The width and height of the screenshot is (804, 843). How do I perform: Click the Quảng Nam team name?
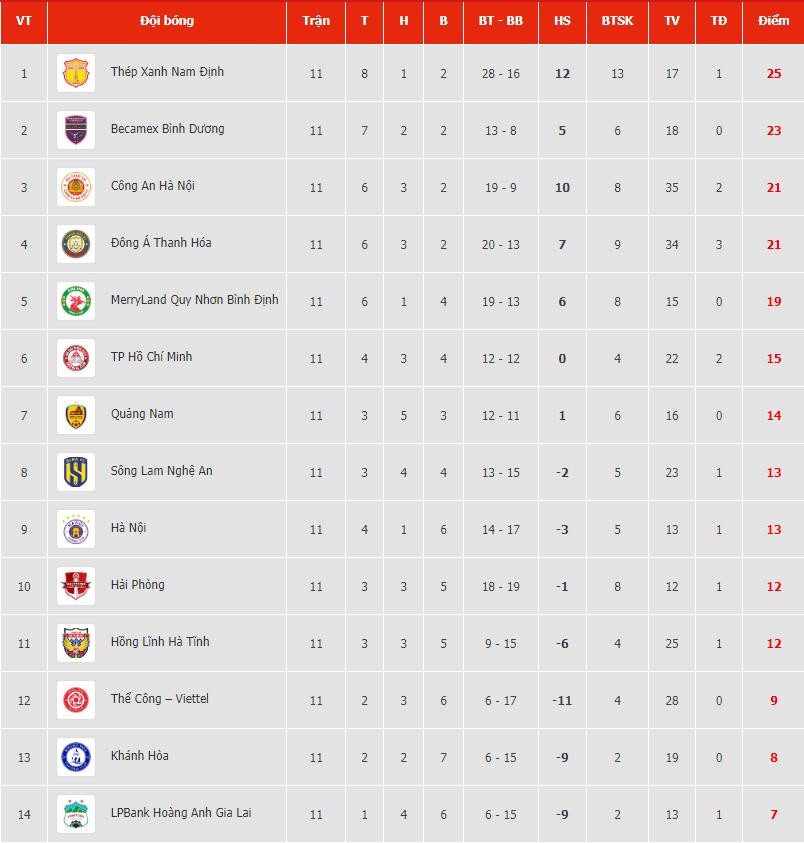click(142, 414)
